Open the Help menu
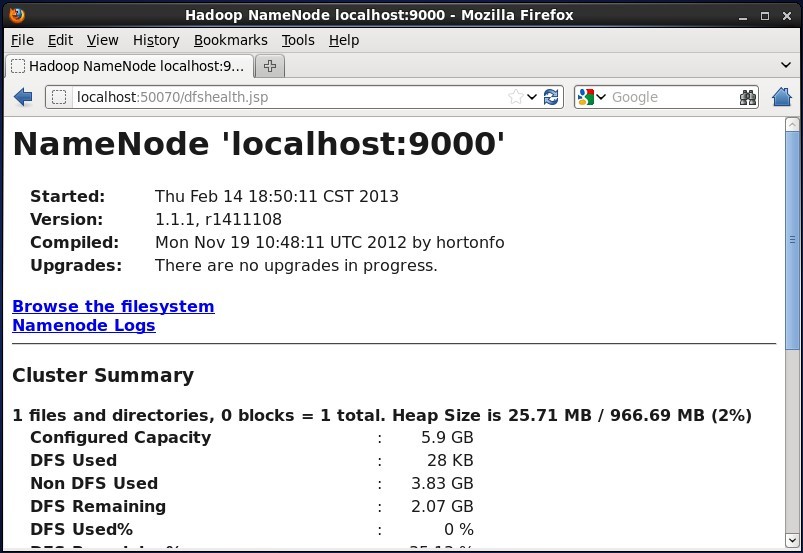803x553 pixels. pyautogui.click(x=344, y=40)
